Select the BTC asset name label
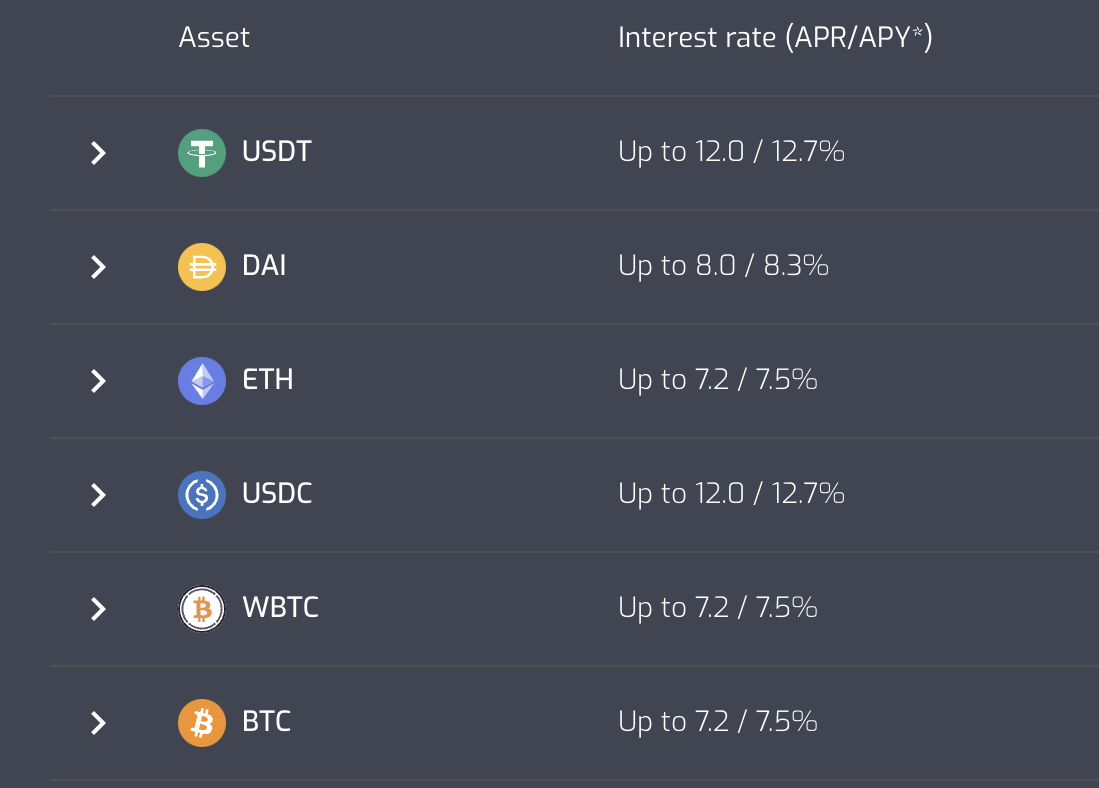Viewport: 1099px width, 788px height. click(266, 721)
